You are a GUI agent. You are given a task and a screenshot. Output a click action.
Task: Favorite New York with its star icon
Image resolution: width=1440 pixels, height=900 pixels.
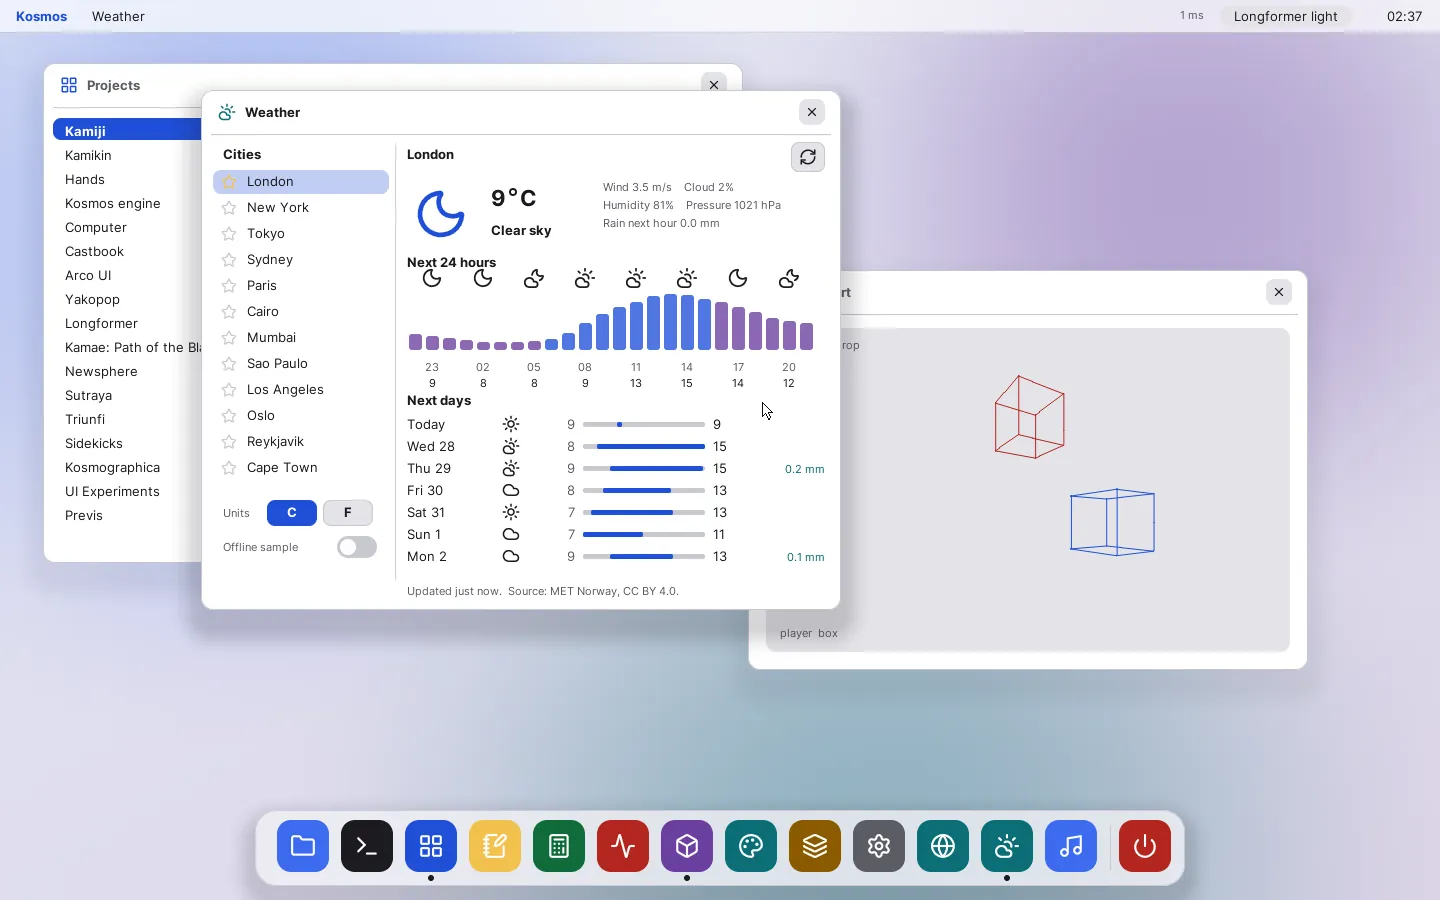pyautogui.click(x=229, y=208)
